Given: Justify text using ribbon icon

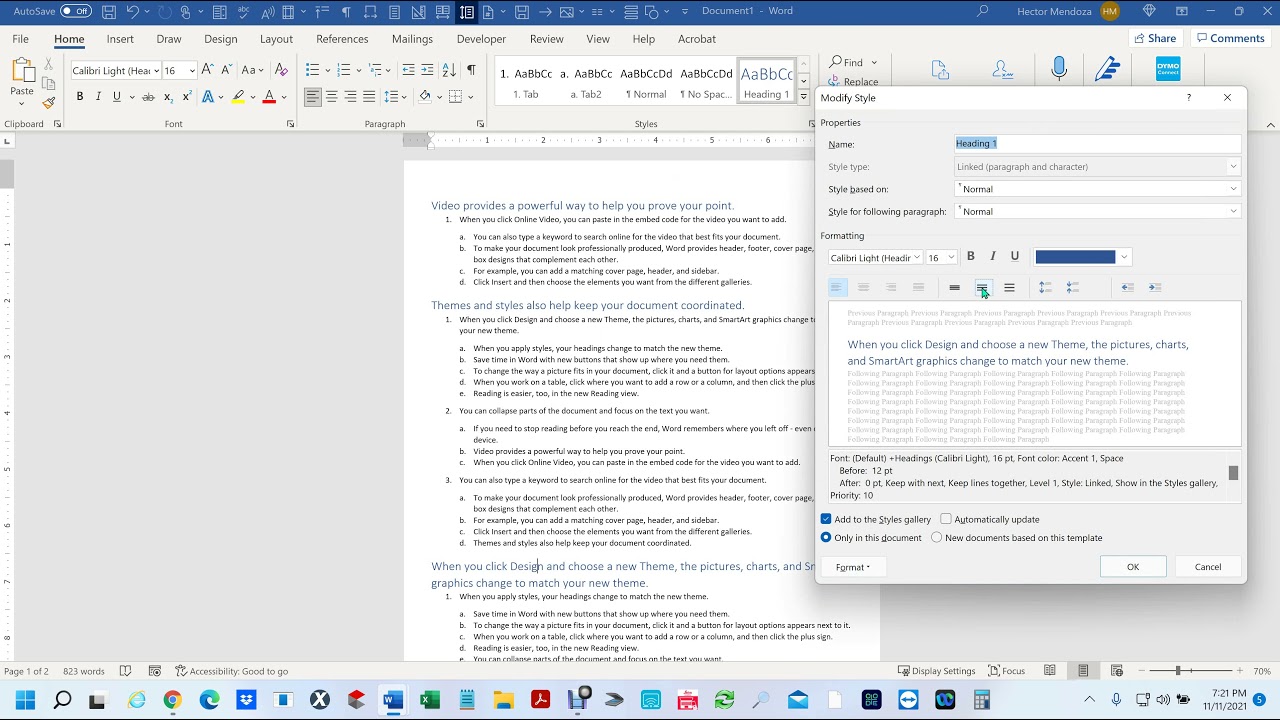Looking at the screenshot, I should click(369, 97).
